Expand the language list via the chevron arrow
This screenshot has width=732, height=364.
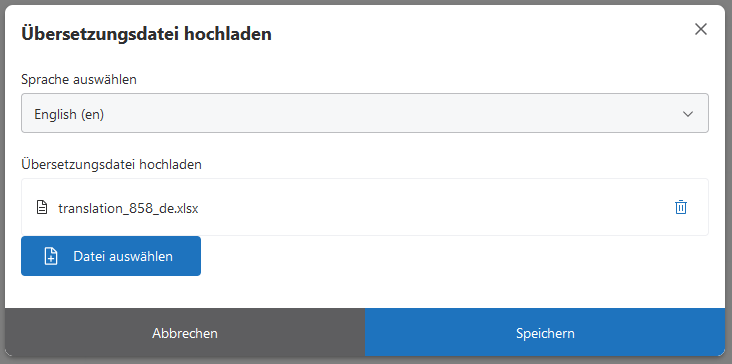pyautogui.click(x=688, y=114)
